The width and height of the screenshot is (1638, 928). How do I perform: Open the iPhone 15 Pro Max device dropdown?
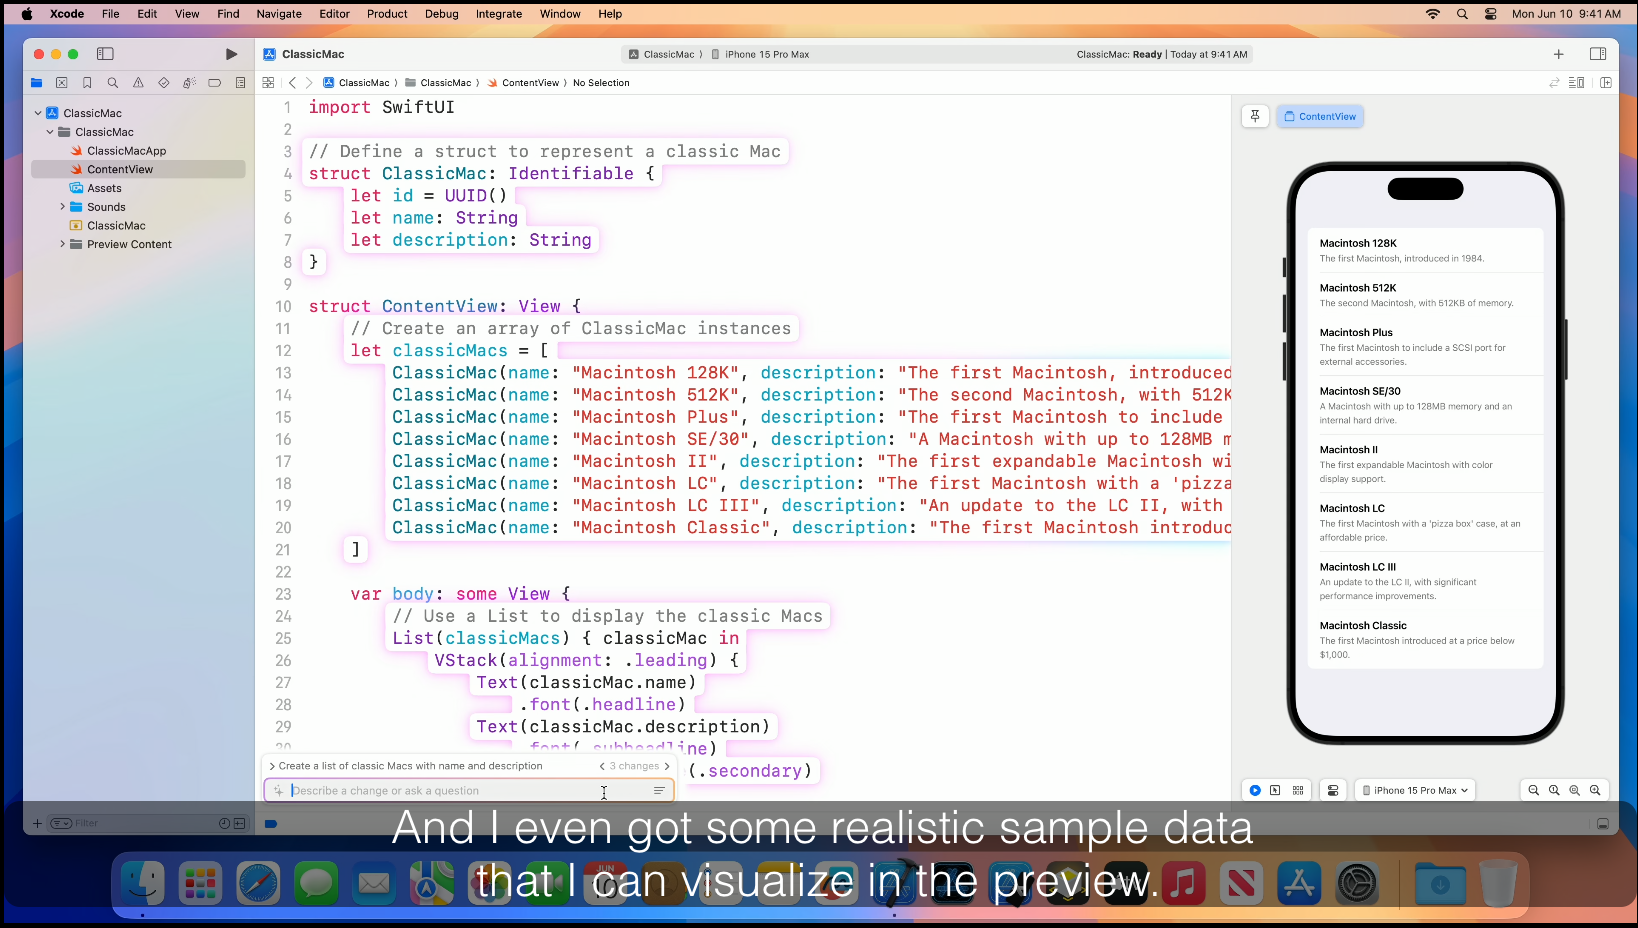pos(1415,790)
